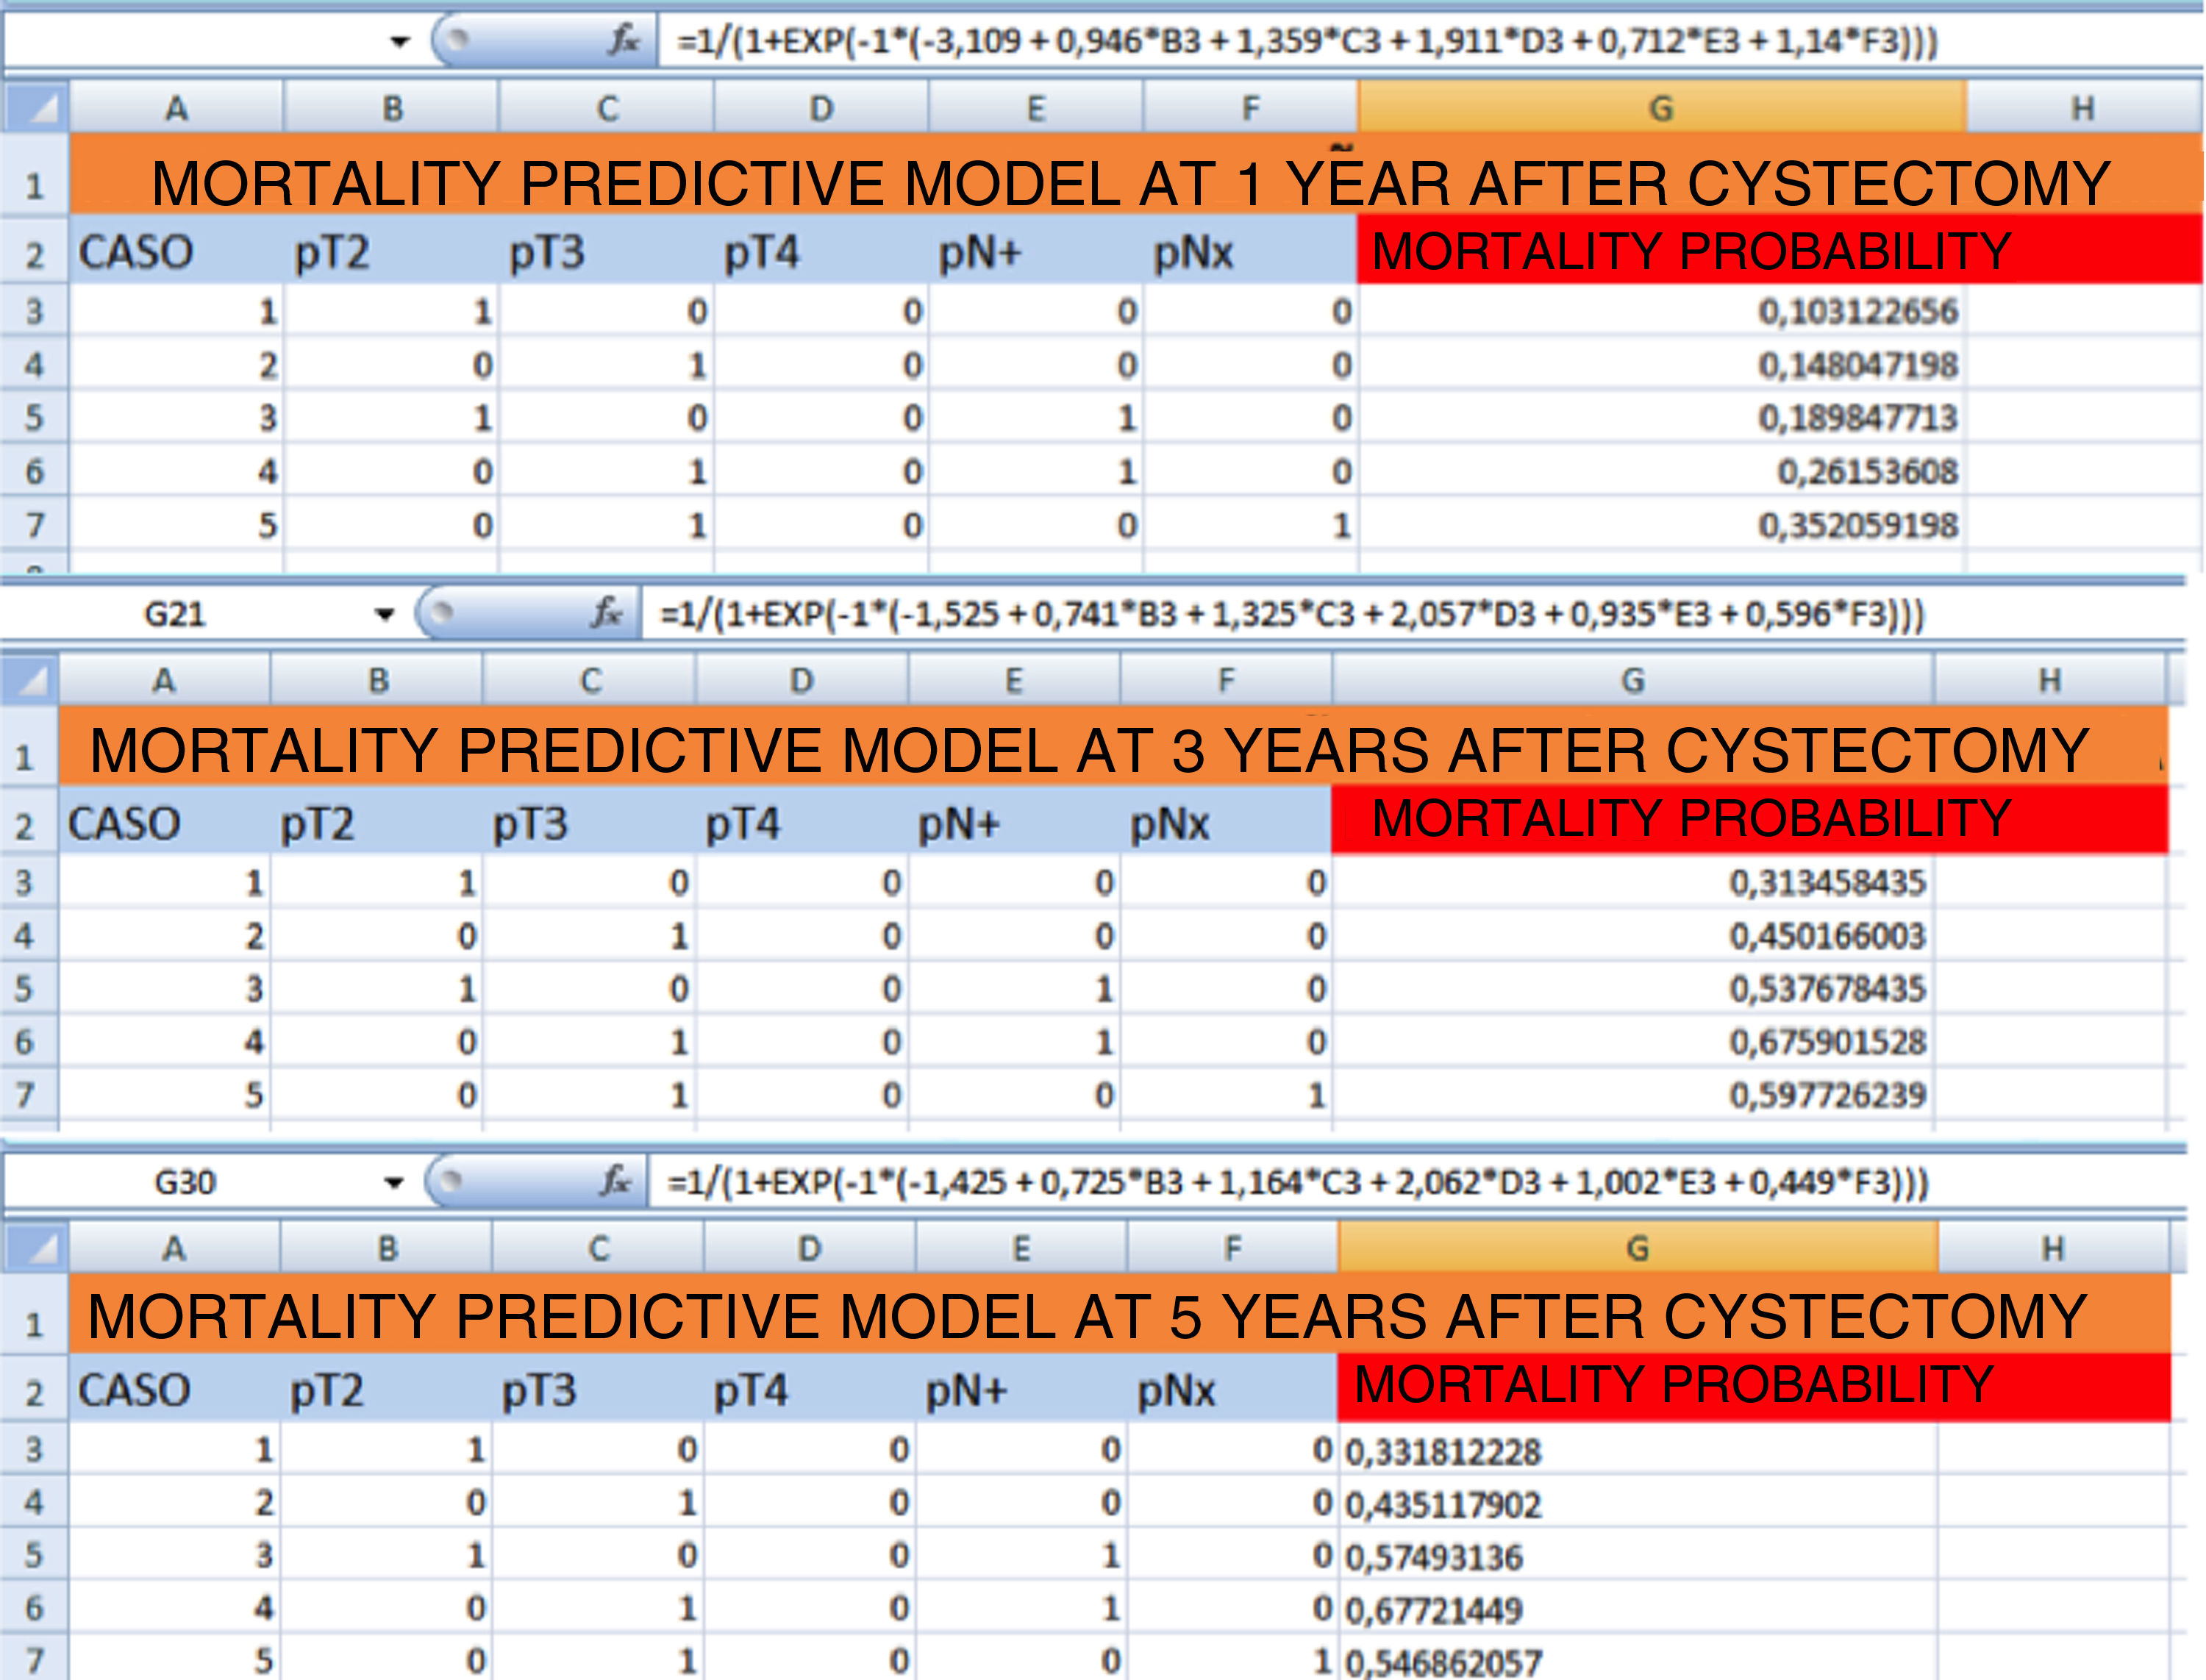
Task: Click the fx Insert Function icon beside G30
Action: [615, 1181]
